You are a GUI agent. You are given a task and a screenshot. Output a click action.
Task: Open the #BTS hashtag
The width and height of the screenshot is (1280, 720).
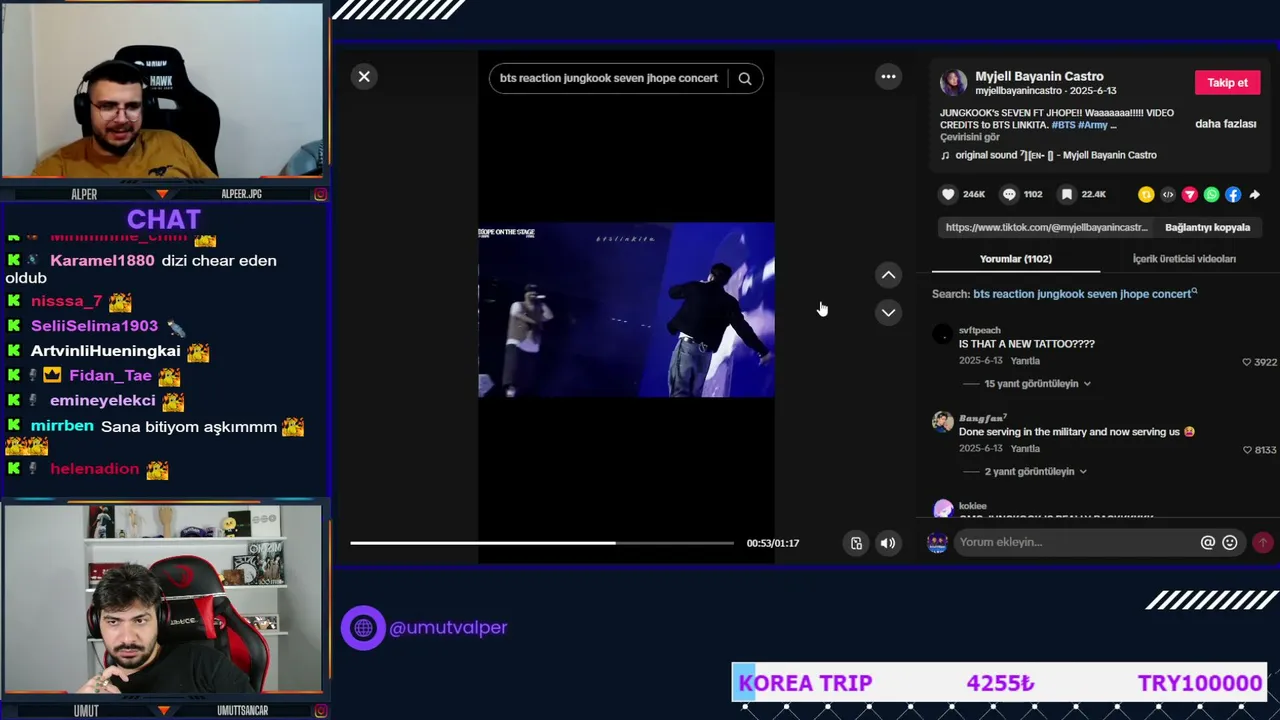click(x=1061, y=125)
